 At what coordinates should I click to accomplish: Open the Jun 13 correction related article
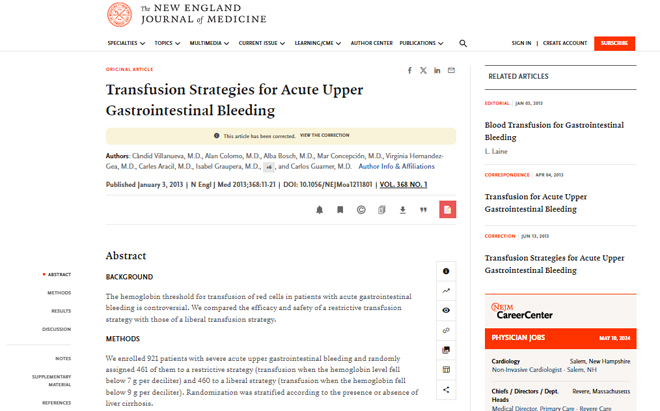click(554, 264)
